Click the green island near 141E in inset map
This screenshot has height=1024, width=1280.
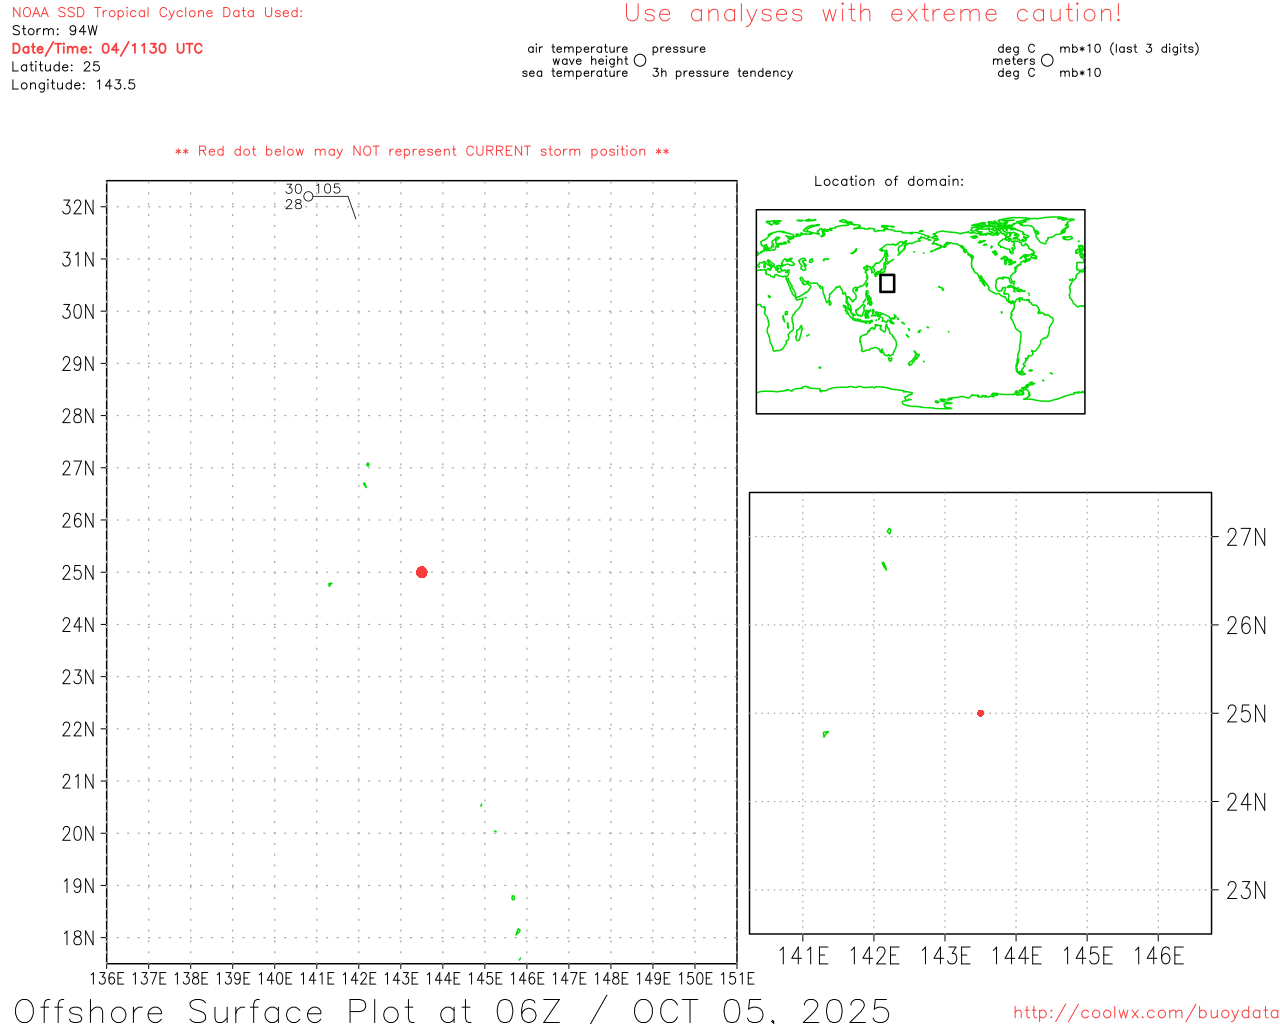825,734
